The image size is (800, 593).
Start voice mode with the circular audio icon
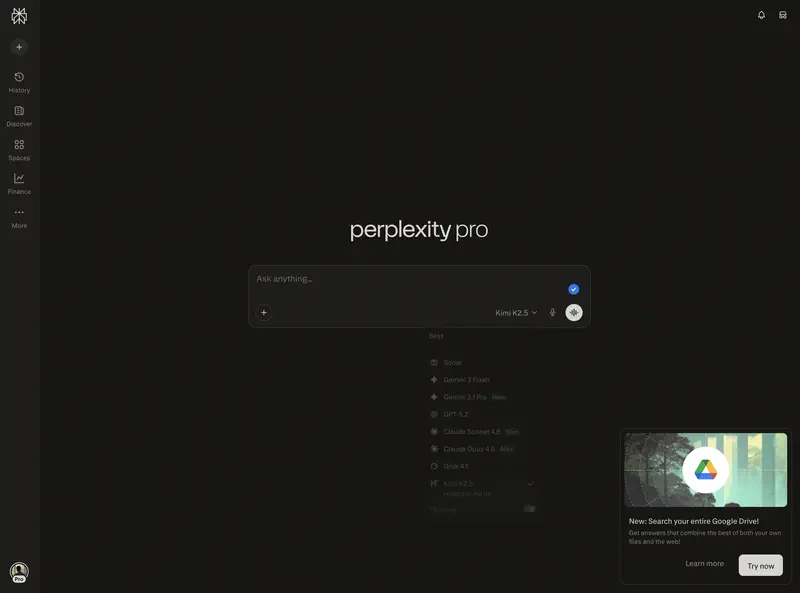tap(574, 313)
